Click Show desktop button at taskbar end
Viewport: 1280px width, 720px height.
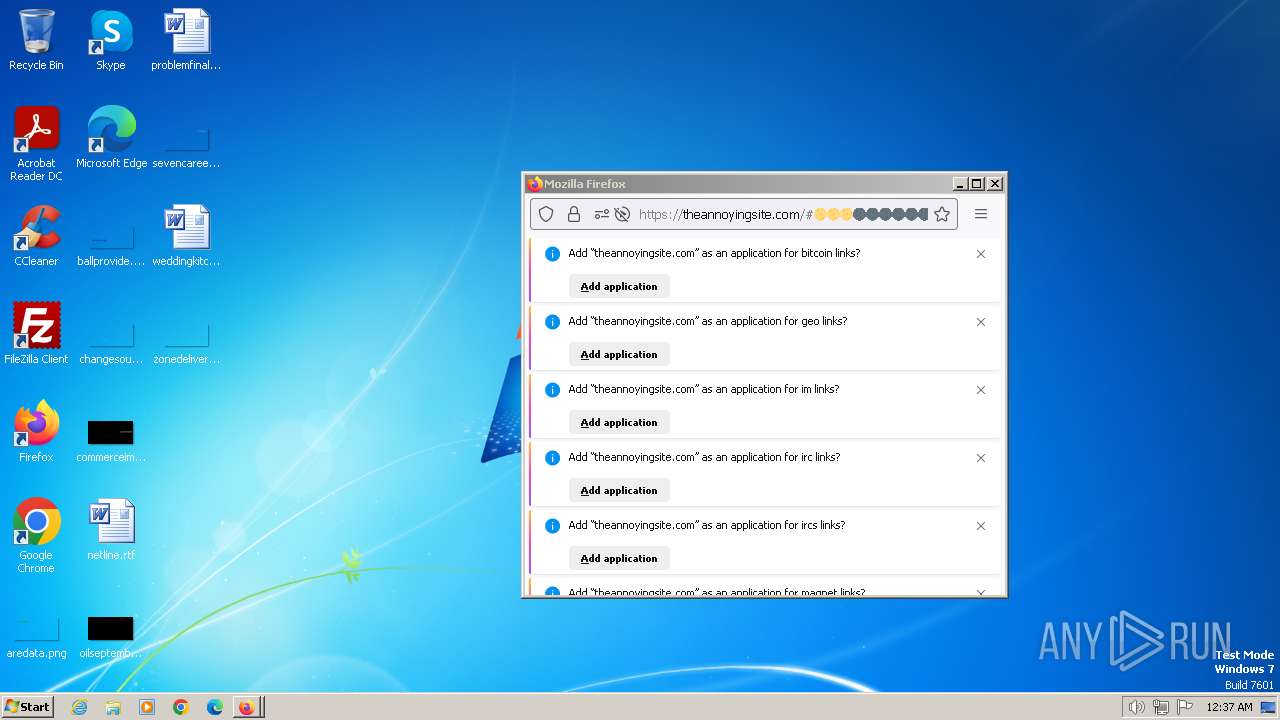click(x=1270, y=707)
